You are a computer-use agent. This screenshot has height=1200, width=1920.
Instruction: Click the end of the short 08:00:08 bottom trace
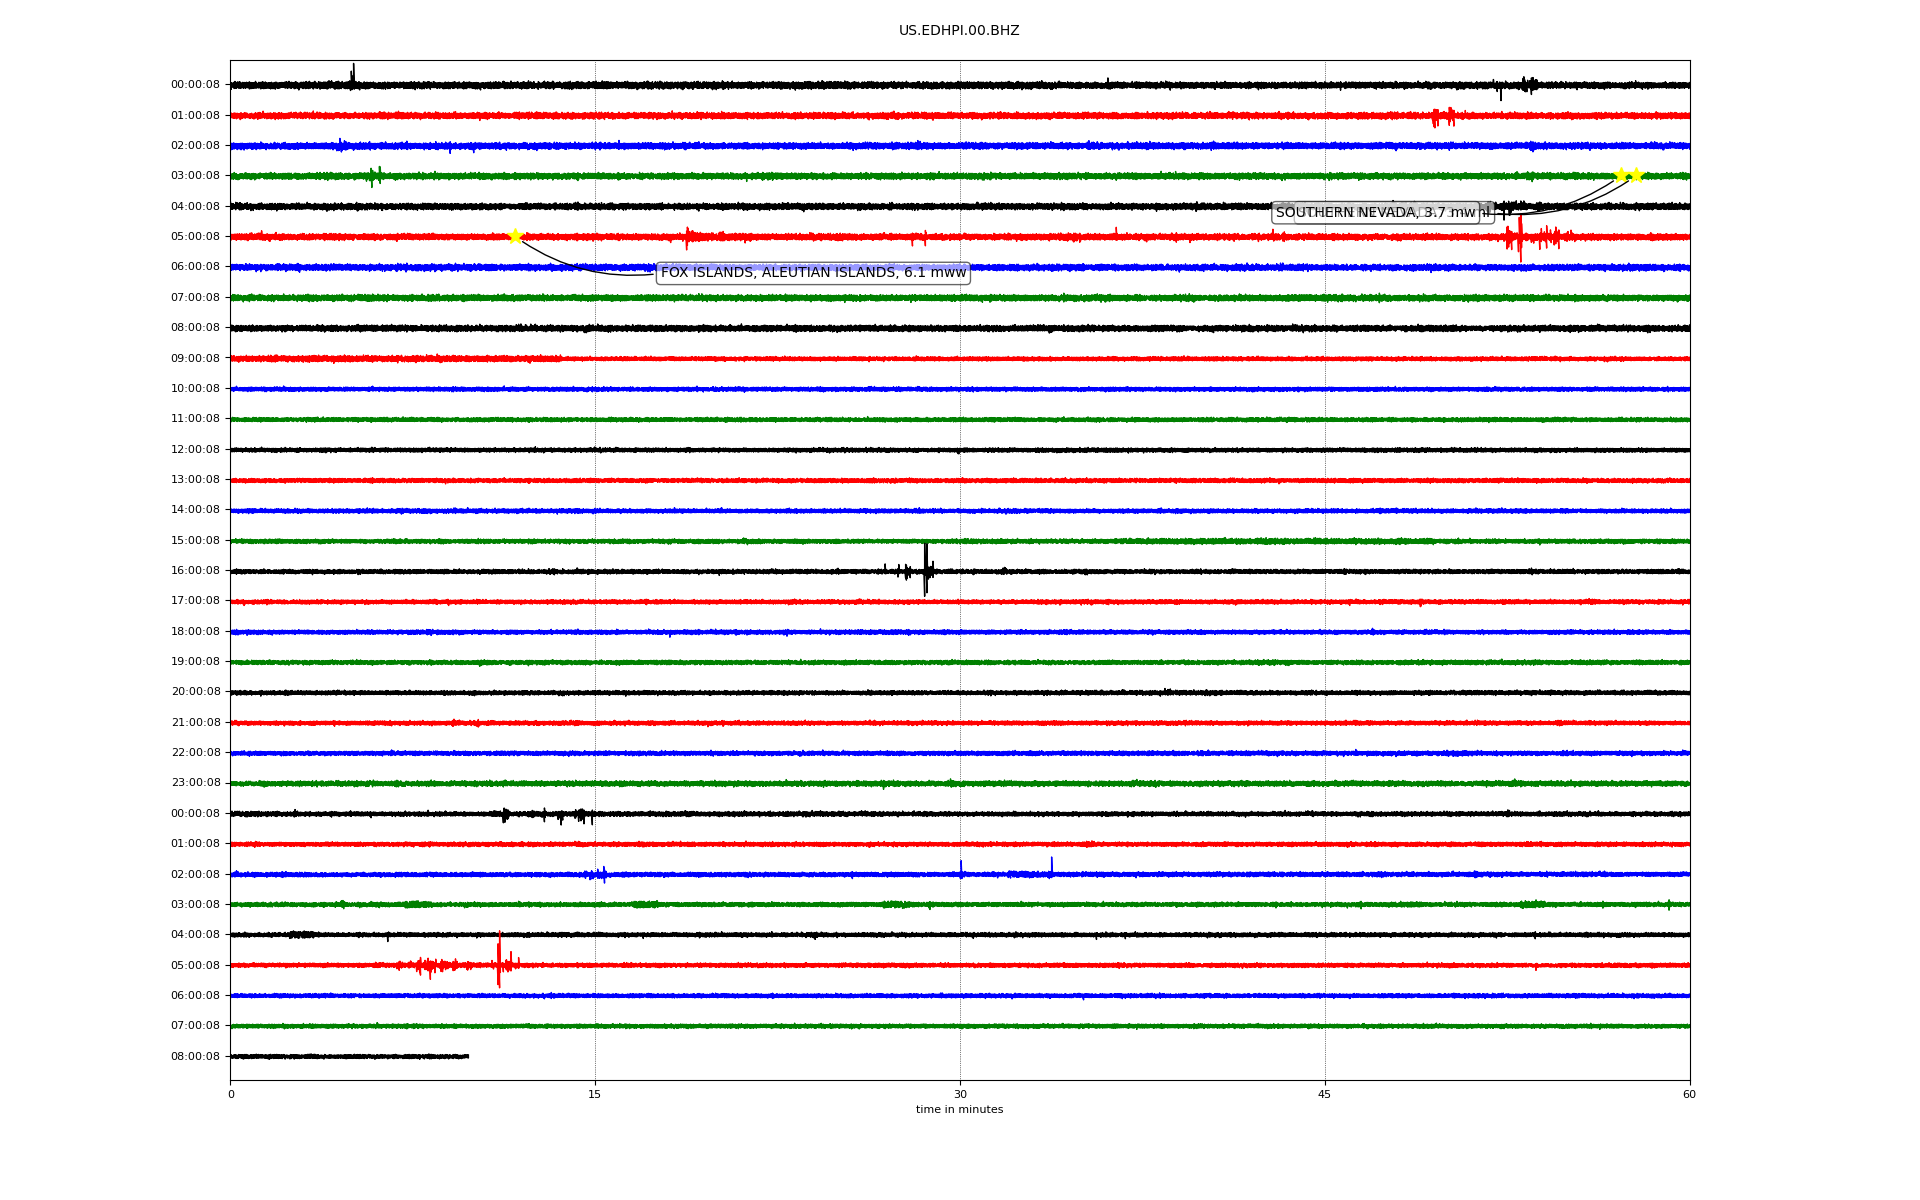tap(467, 1056)
